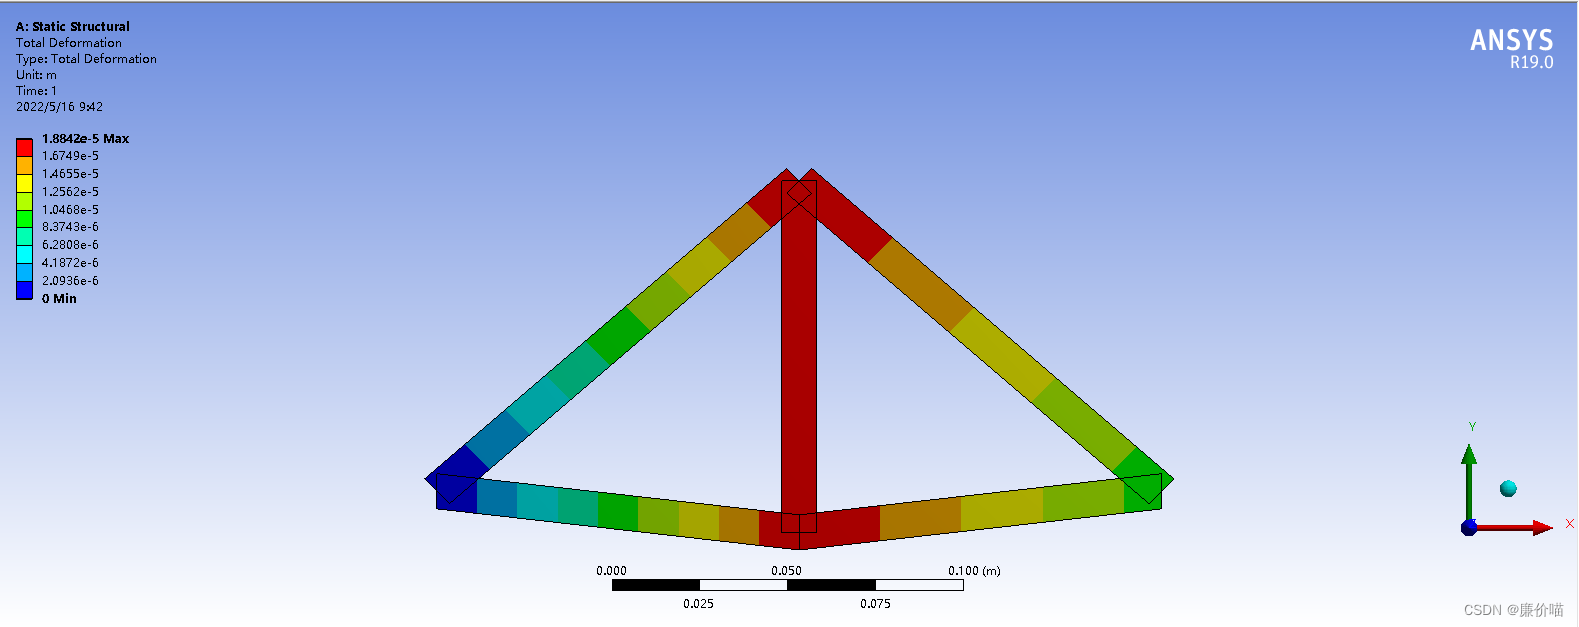Click the 0.050 ruler label
This screenshot has width=1579, height=627.
tap(786, 571)
